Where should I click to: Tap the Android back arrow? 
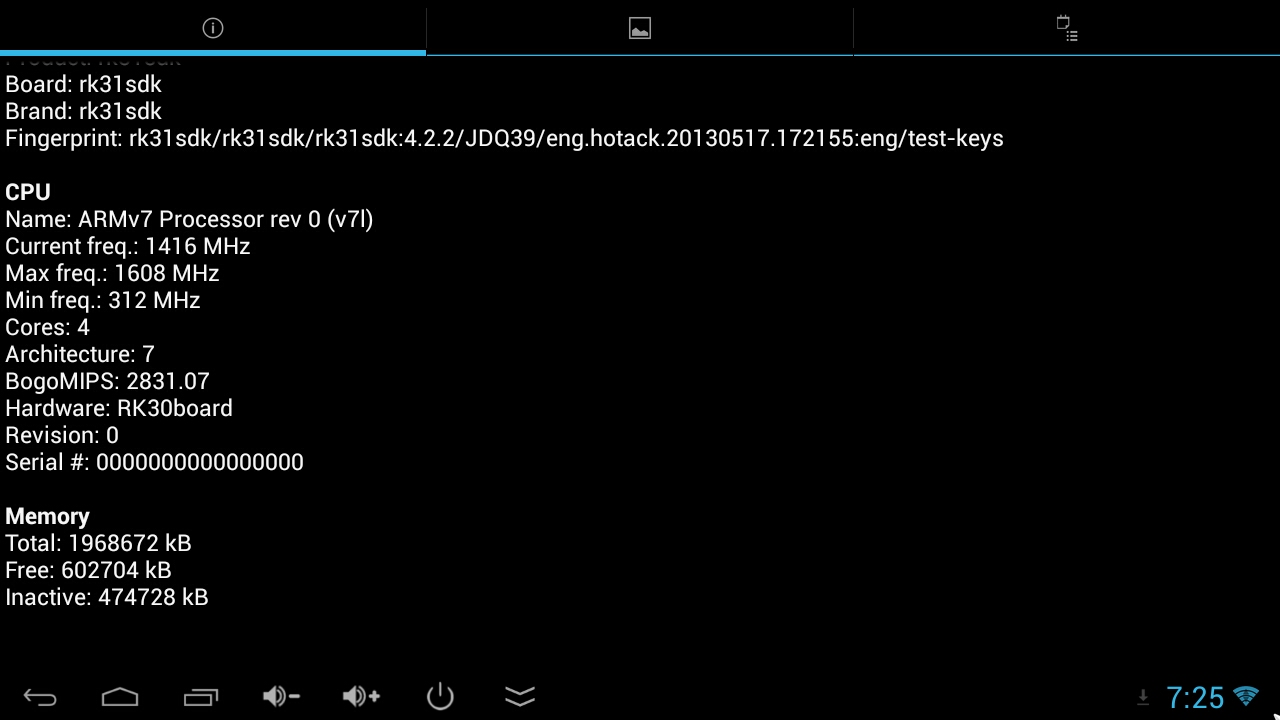[x=40, y=697]
